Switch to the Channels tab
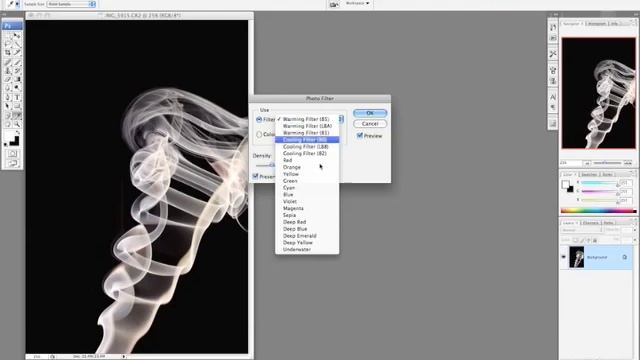The width and height of the screenshot is (640, 360). pos(591,223)
